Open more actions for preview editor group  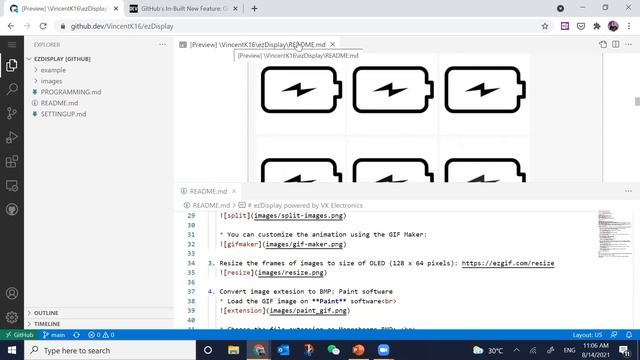[x=629, y=44]
